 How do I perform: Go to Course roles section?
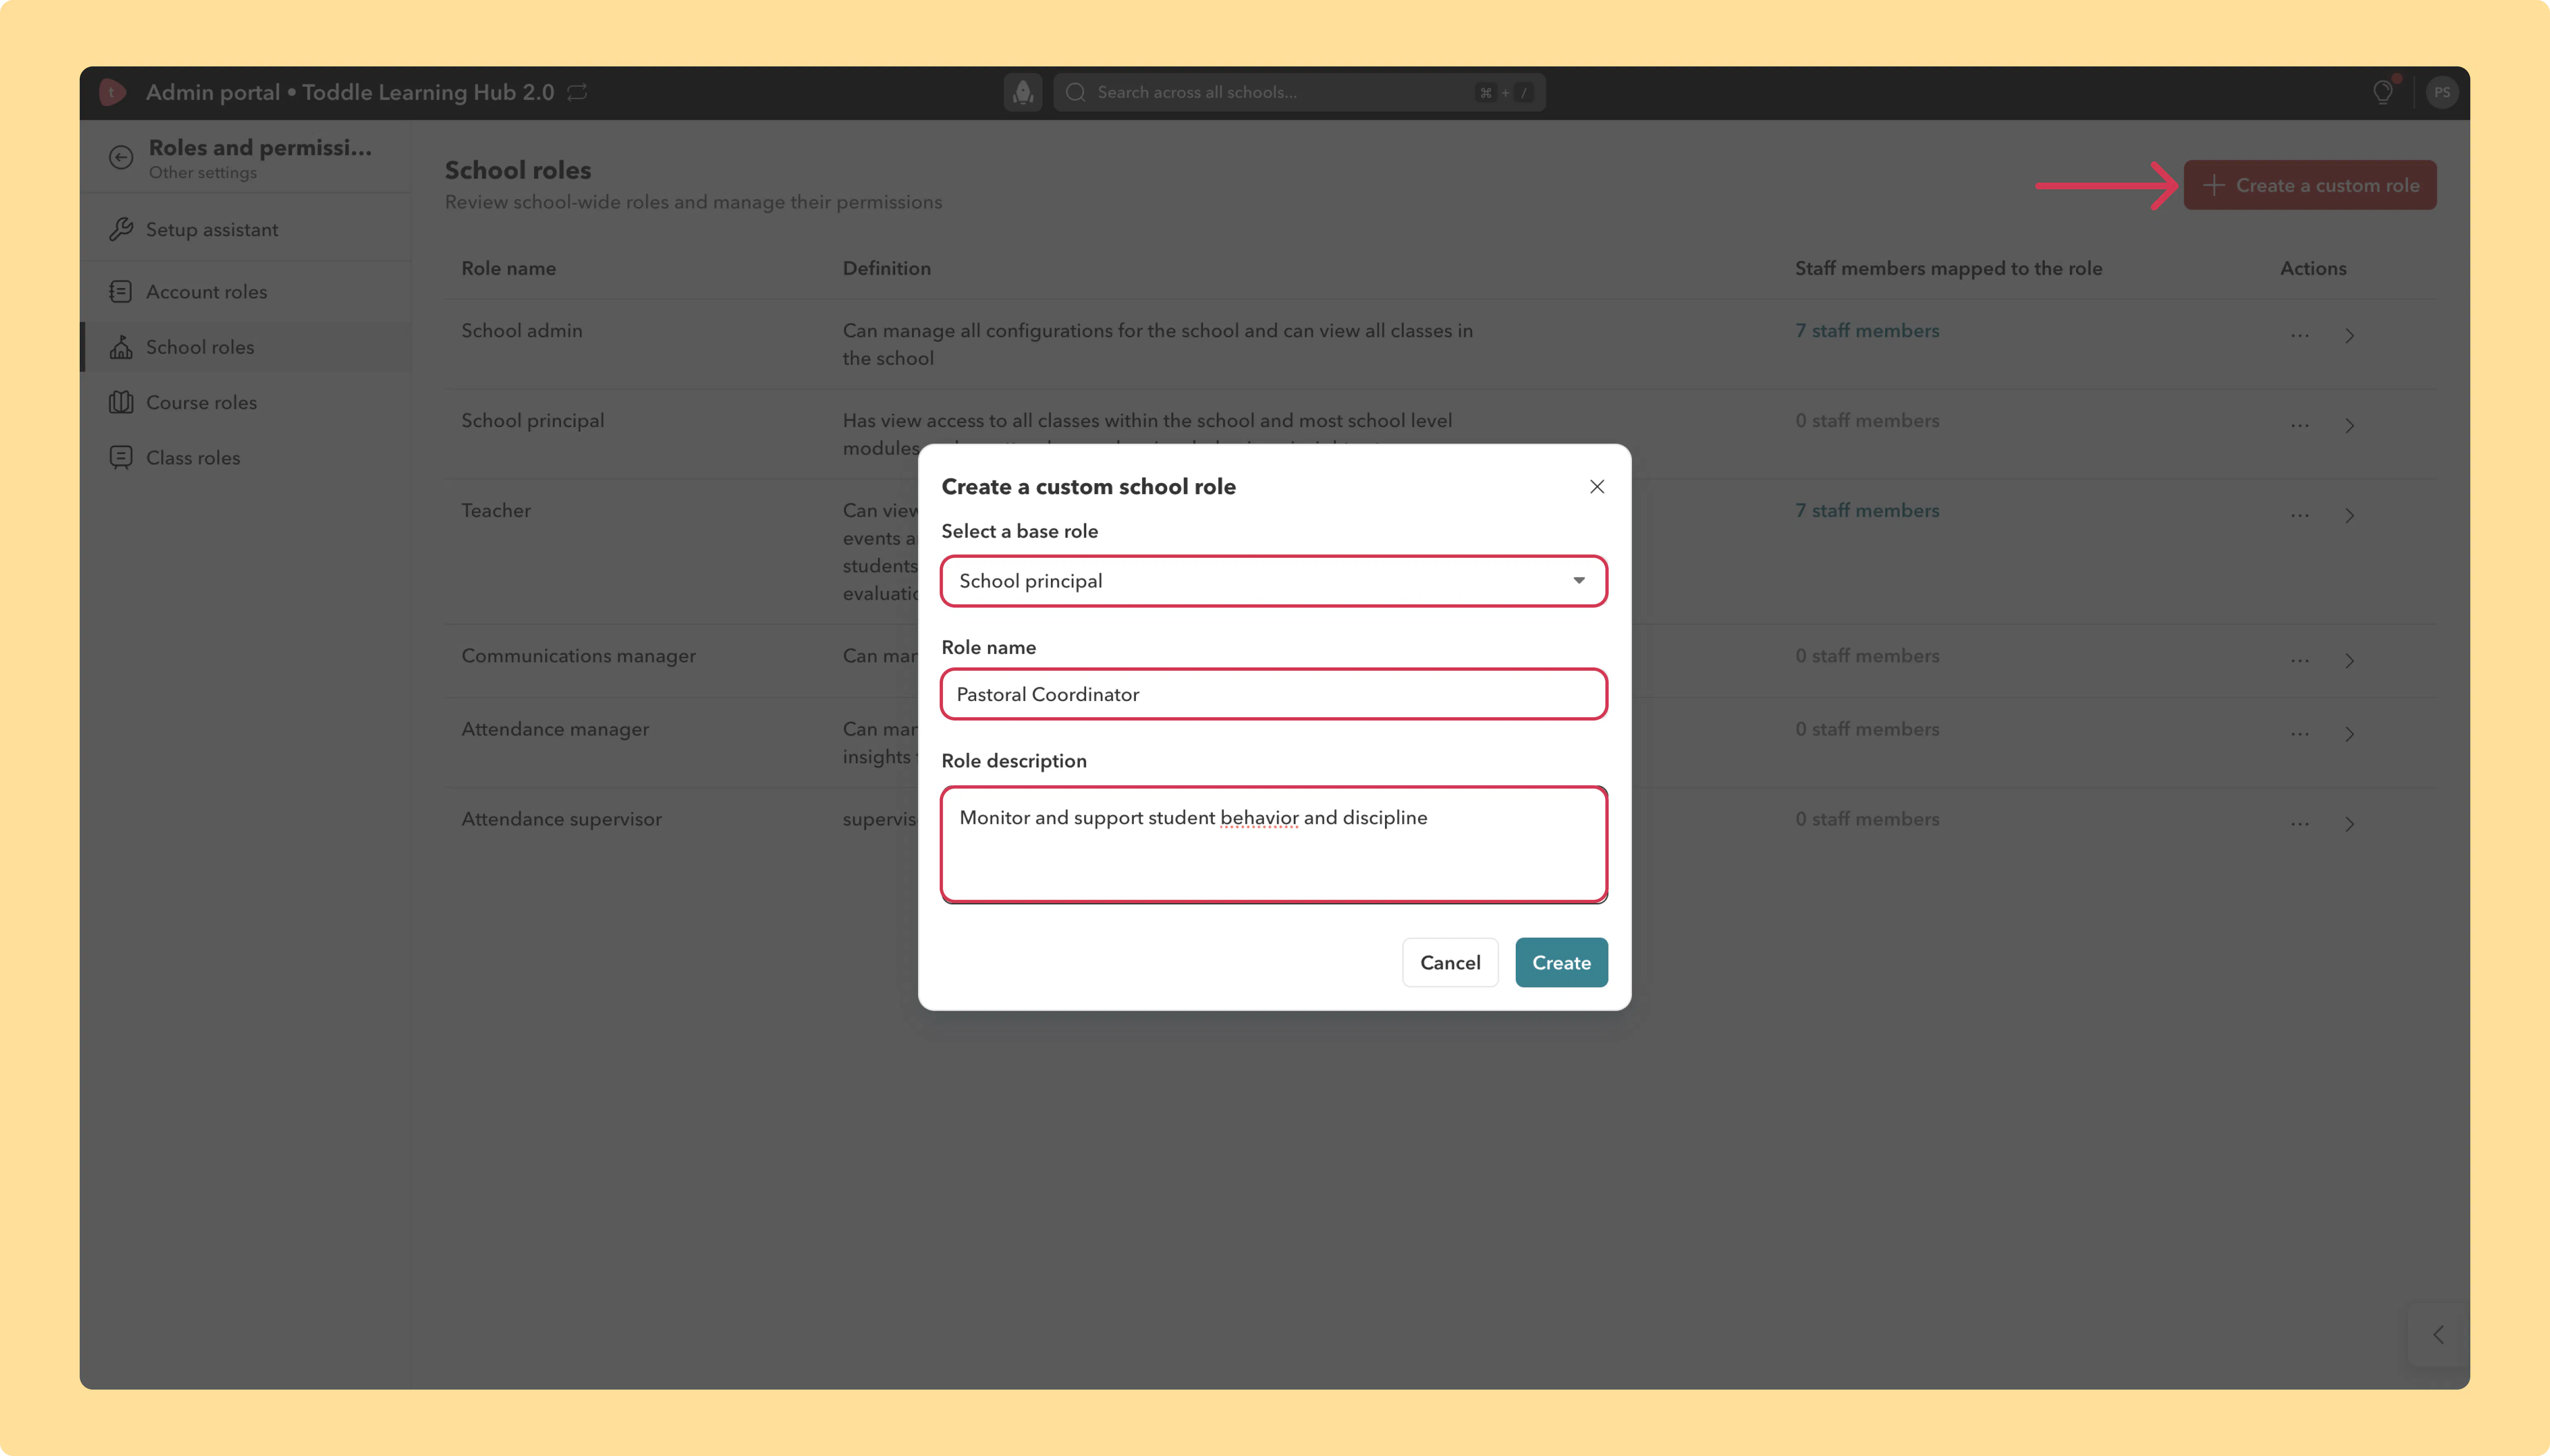[x=244, y=402]
